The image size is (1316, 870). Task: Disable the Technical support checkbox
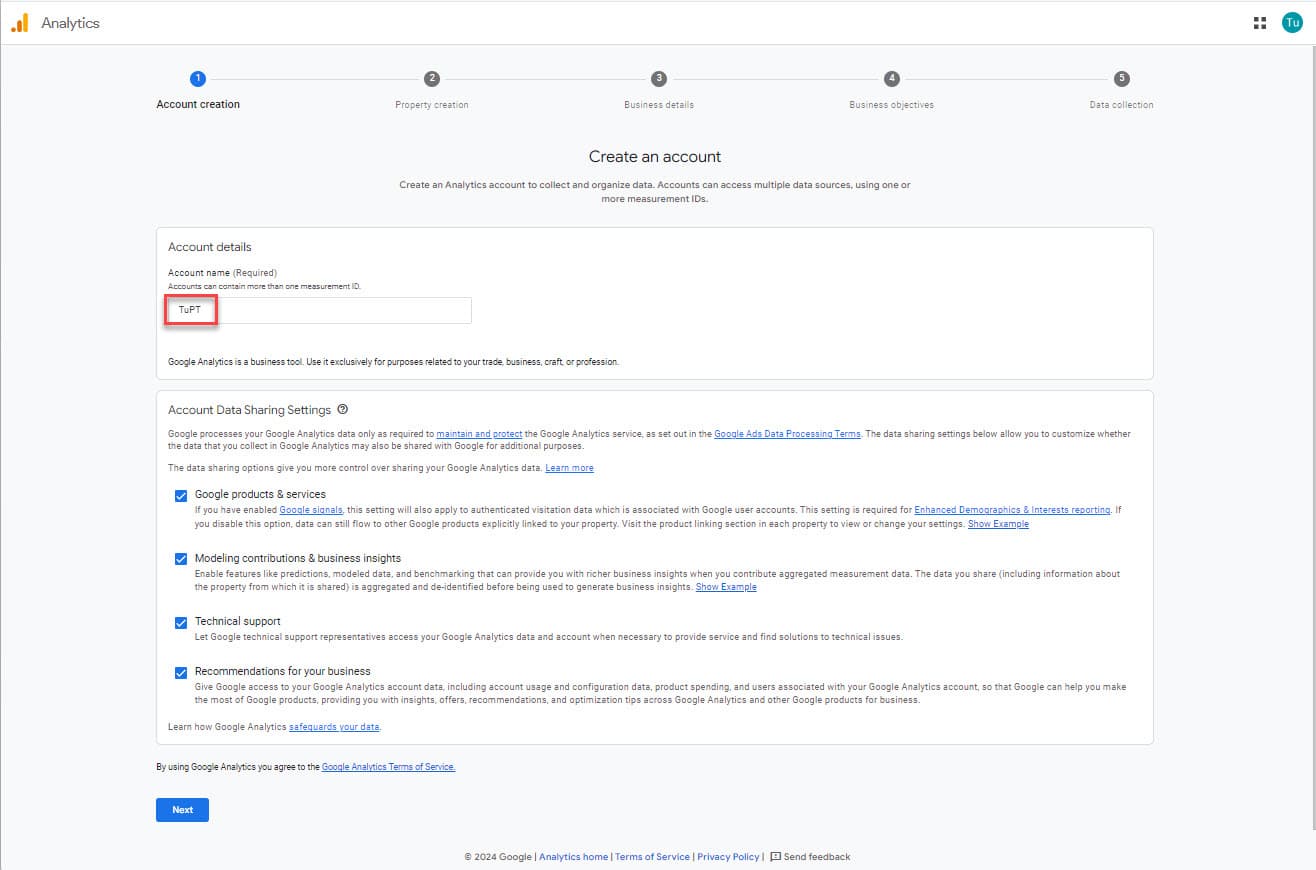(x=181, y=622)
